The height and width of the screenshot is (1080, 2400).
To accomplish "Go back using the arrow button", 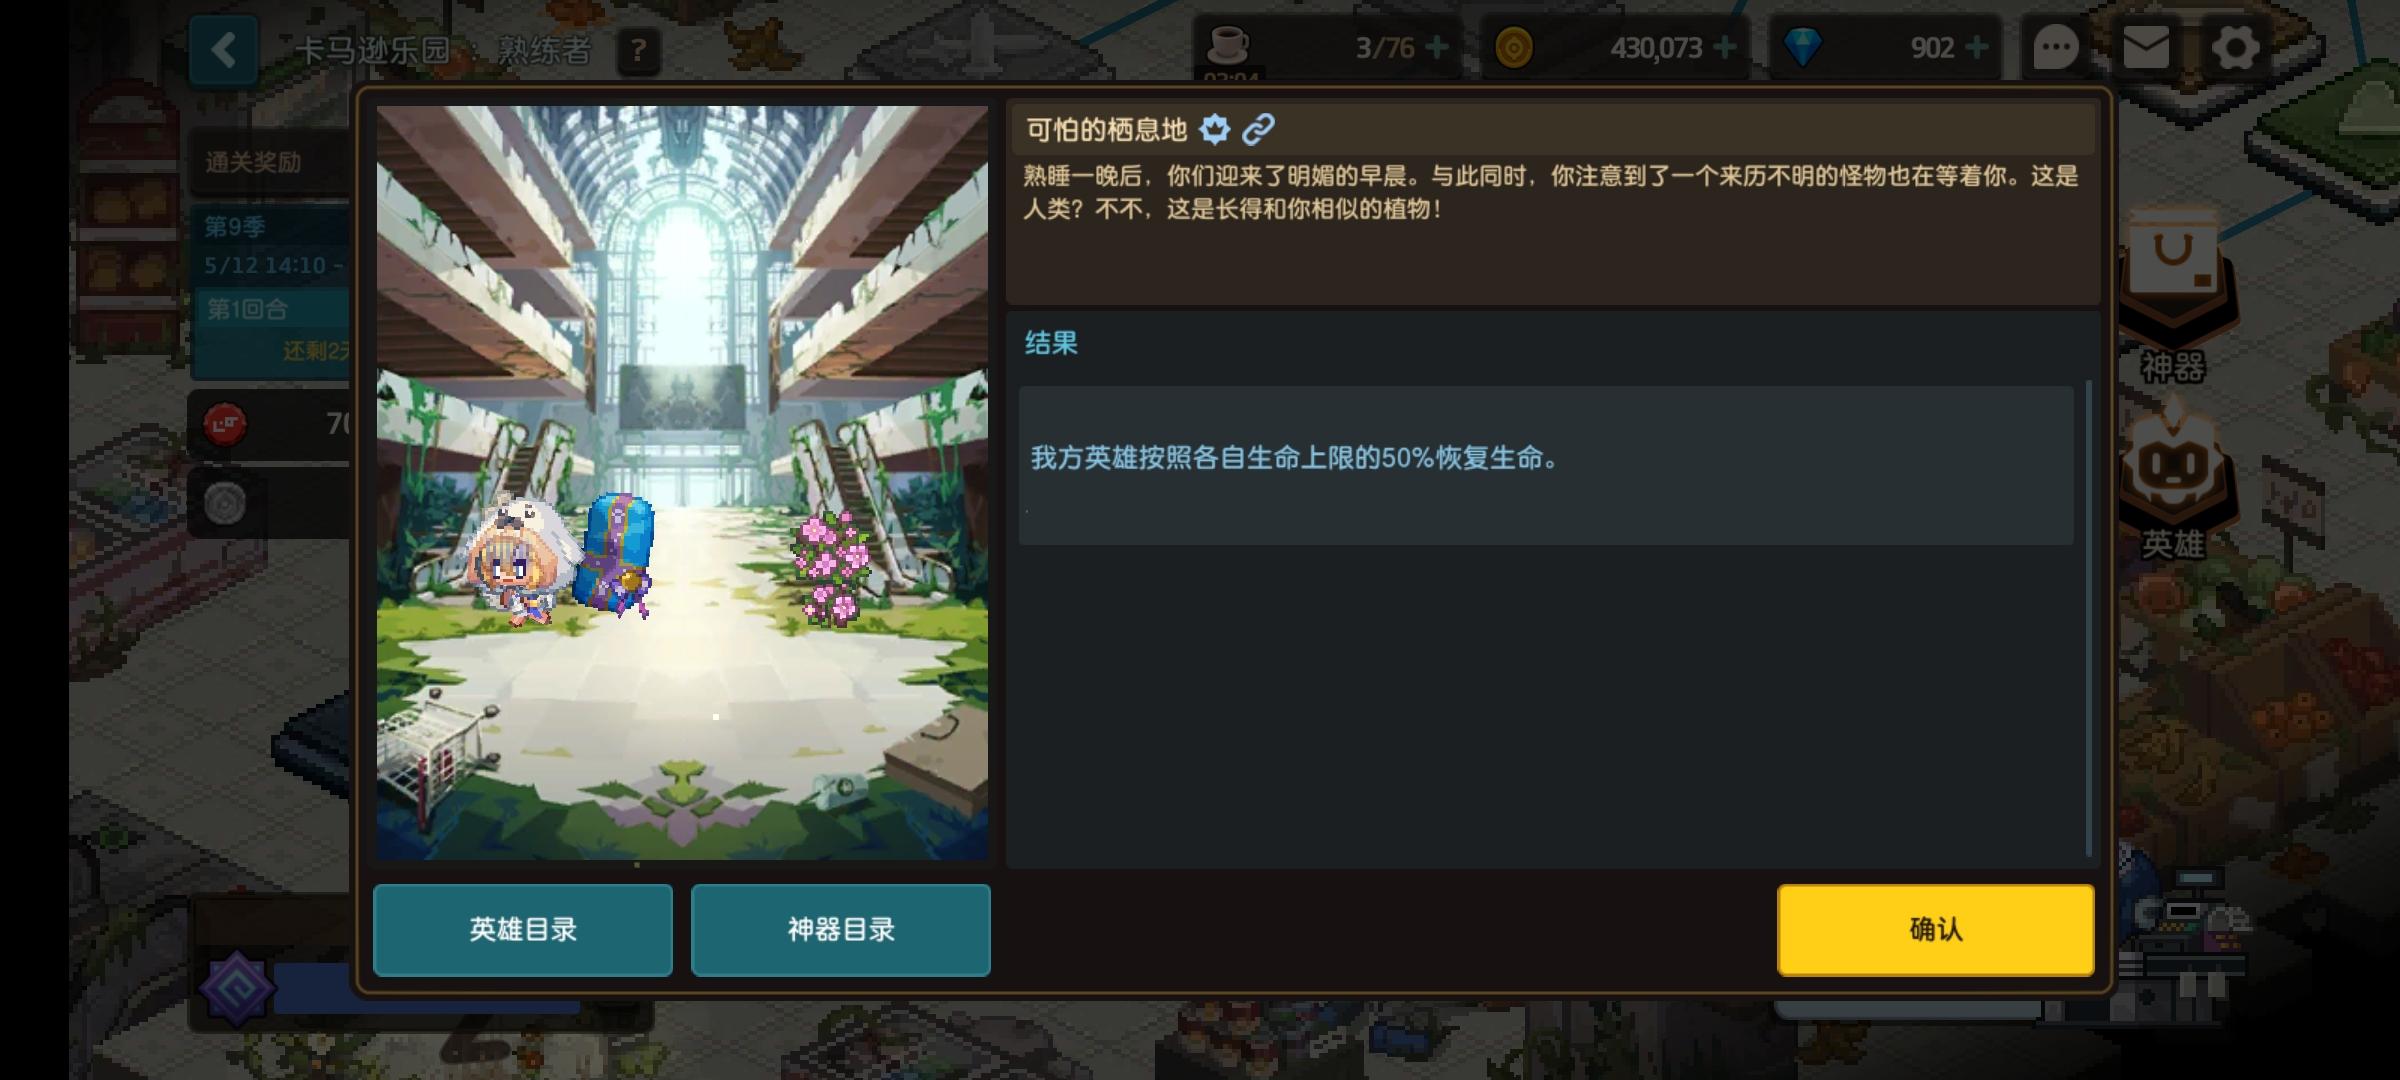I will click(x=224, y=49).
